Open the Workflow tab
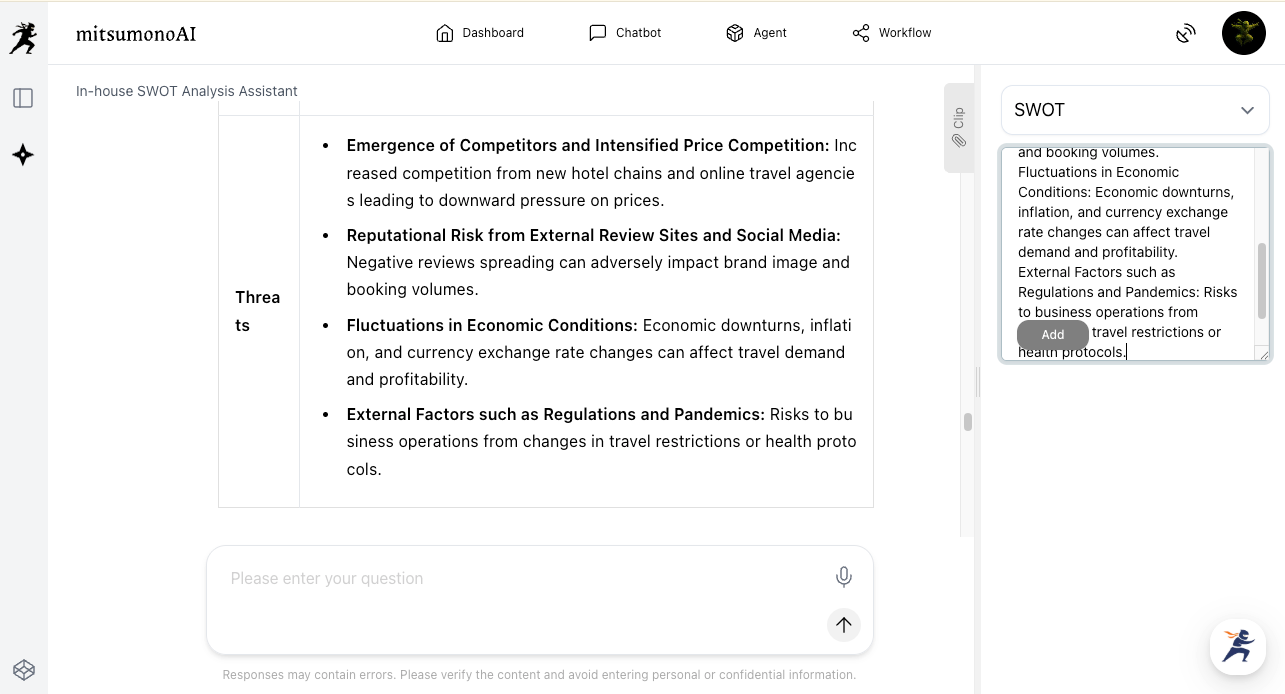This screenshot has height=694, width=1285. point(891,33)
